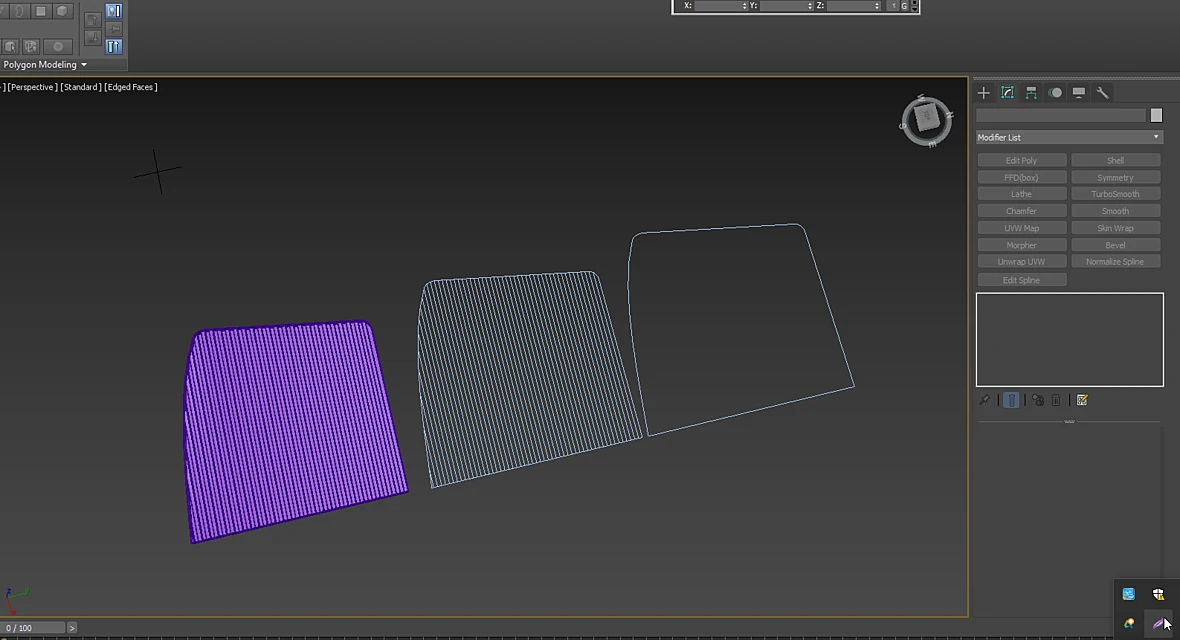The image size is (1180, 640).
Task: Select the Element sub-object cube icon
Action: pyautogui.click(x=62, y=11)
